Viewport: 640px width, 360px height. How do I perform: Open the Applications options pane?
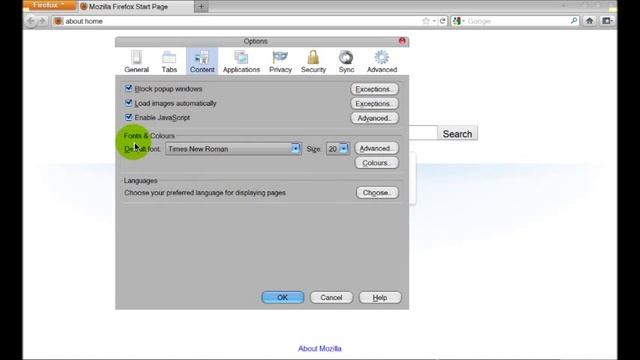[241, 62]
